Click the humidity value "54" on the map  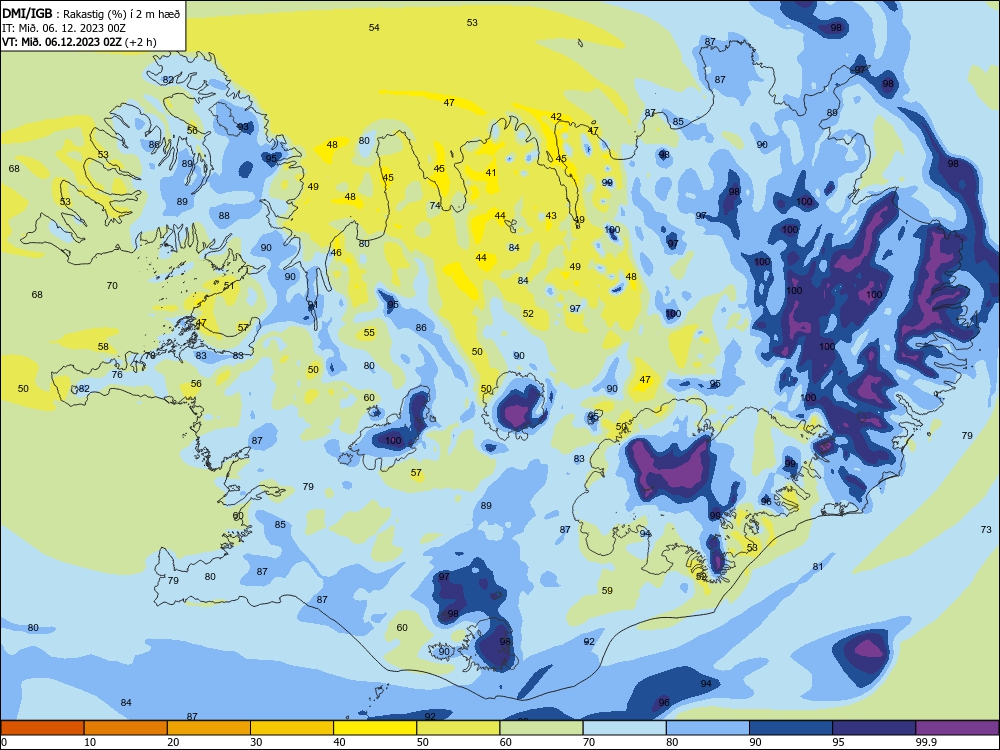tap(374, 27)
